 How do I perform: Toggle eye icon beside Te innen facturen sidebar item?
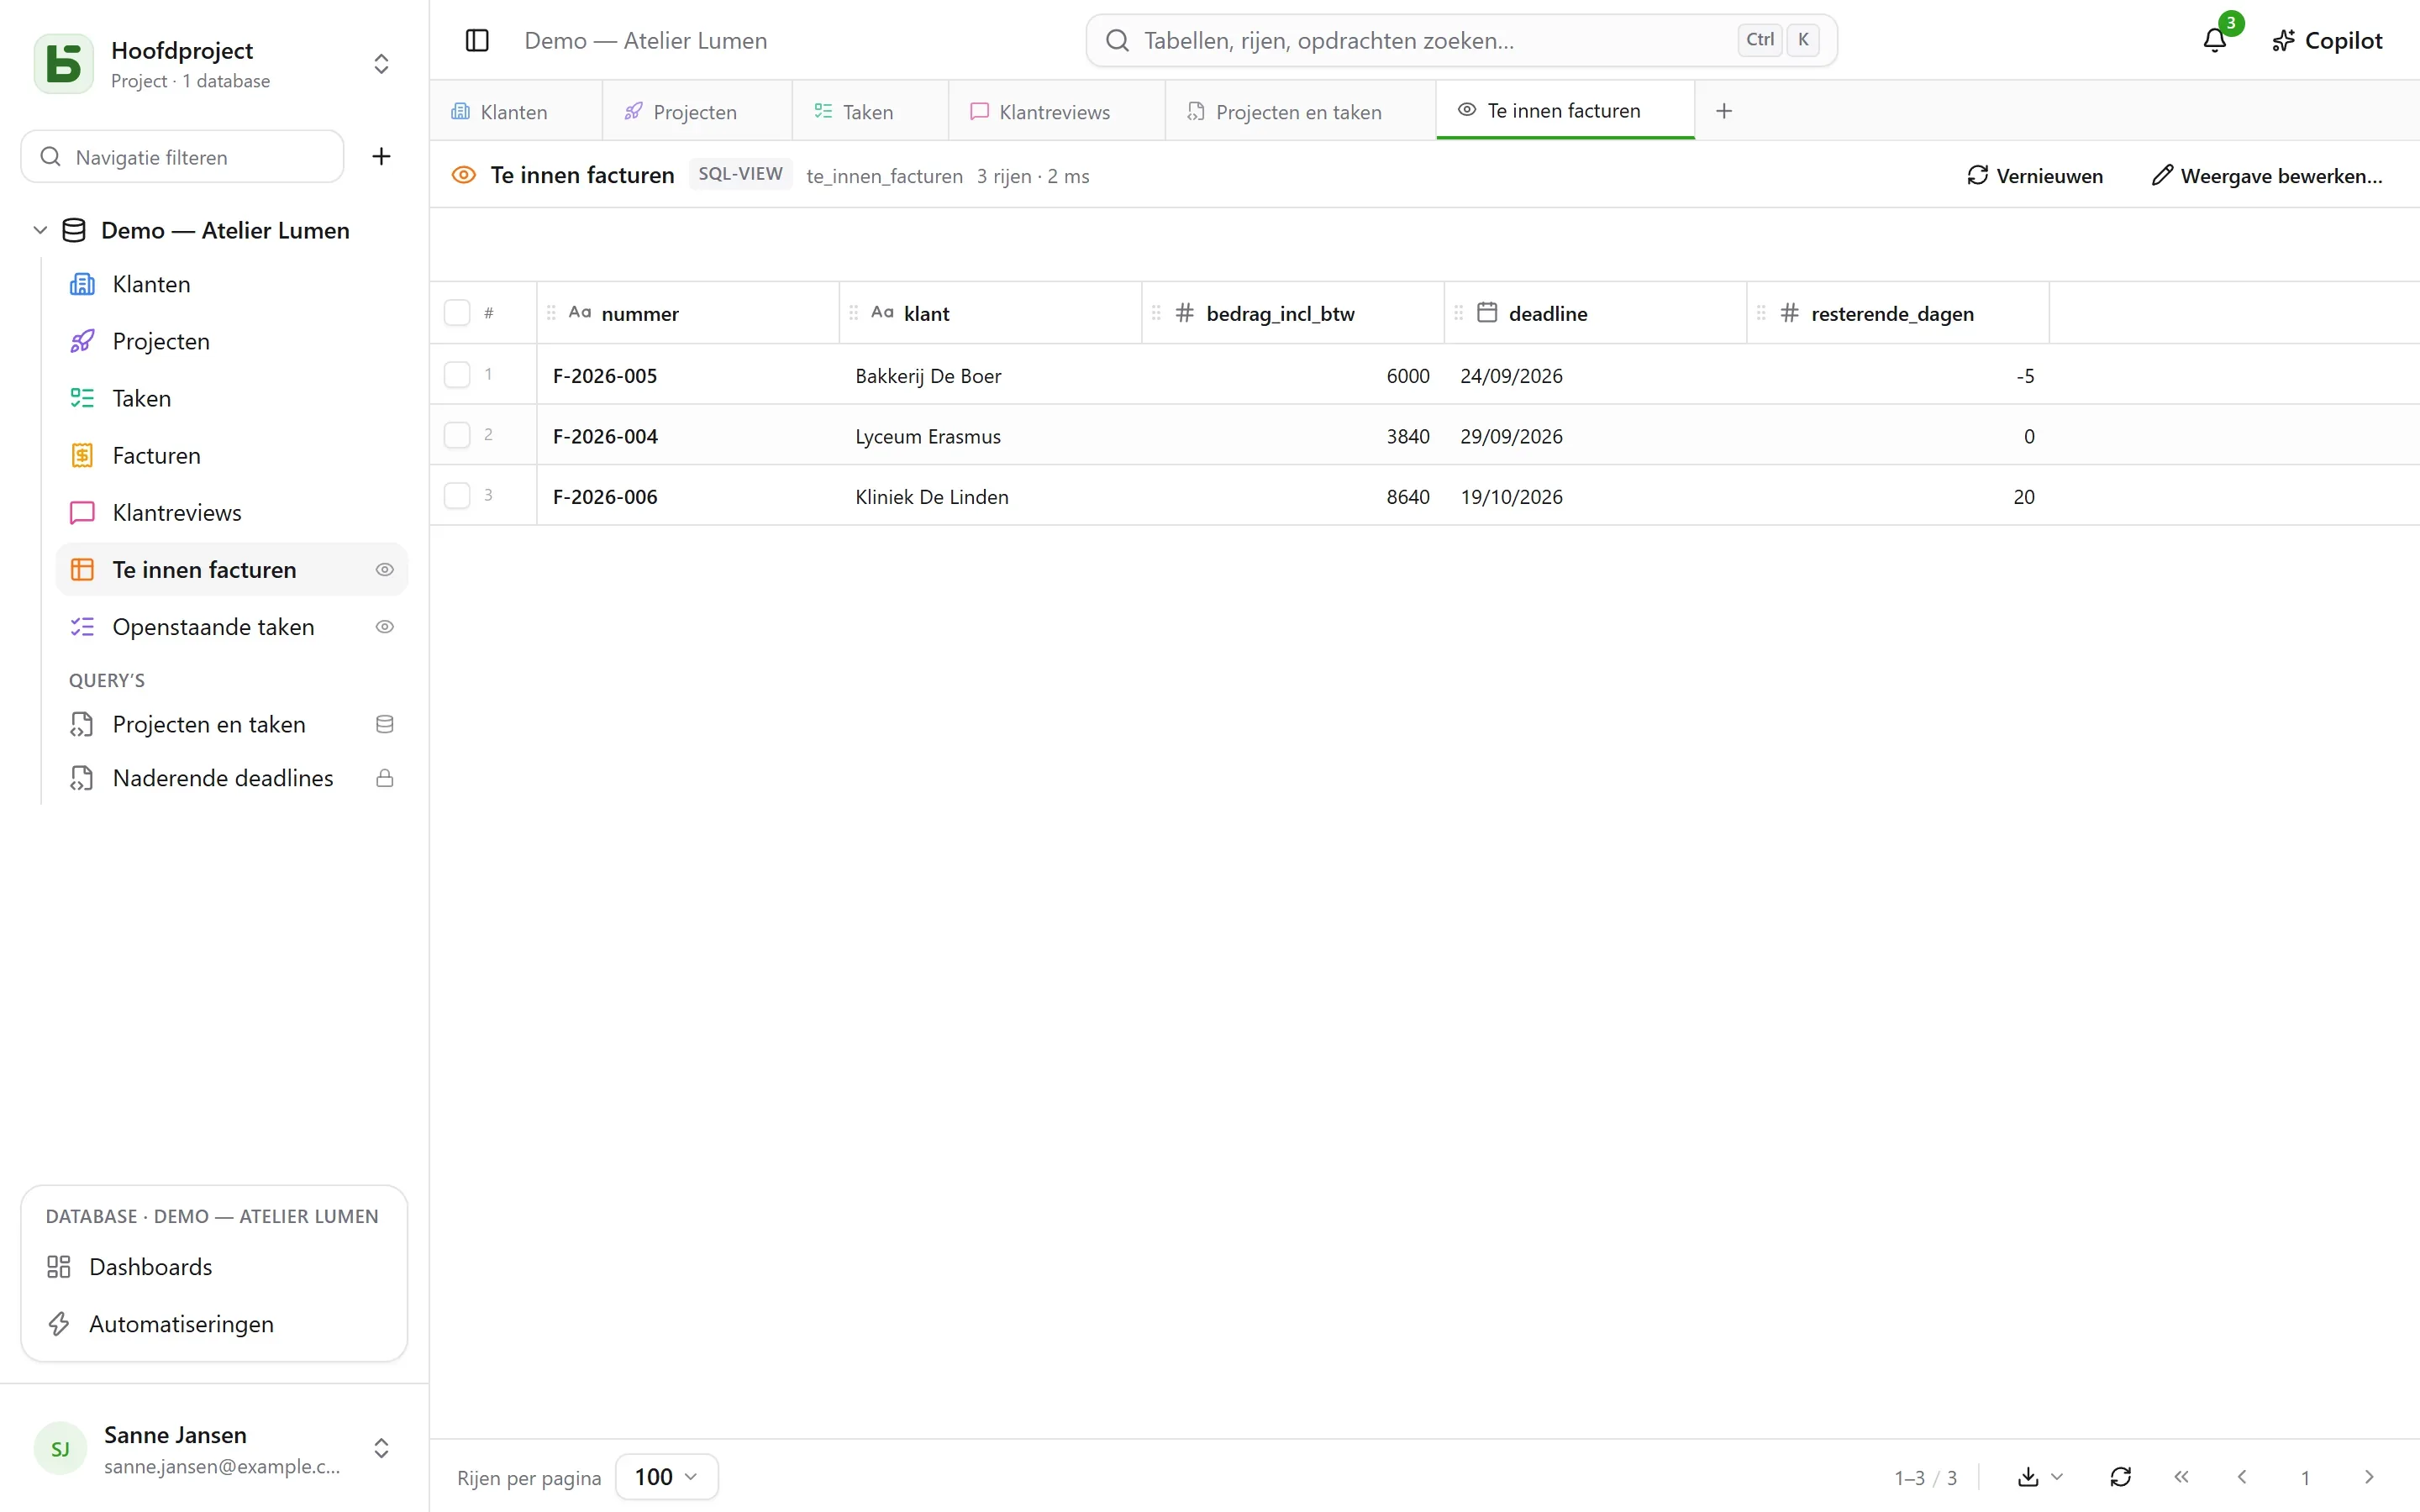click(x=384, y=570)
